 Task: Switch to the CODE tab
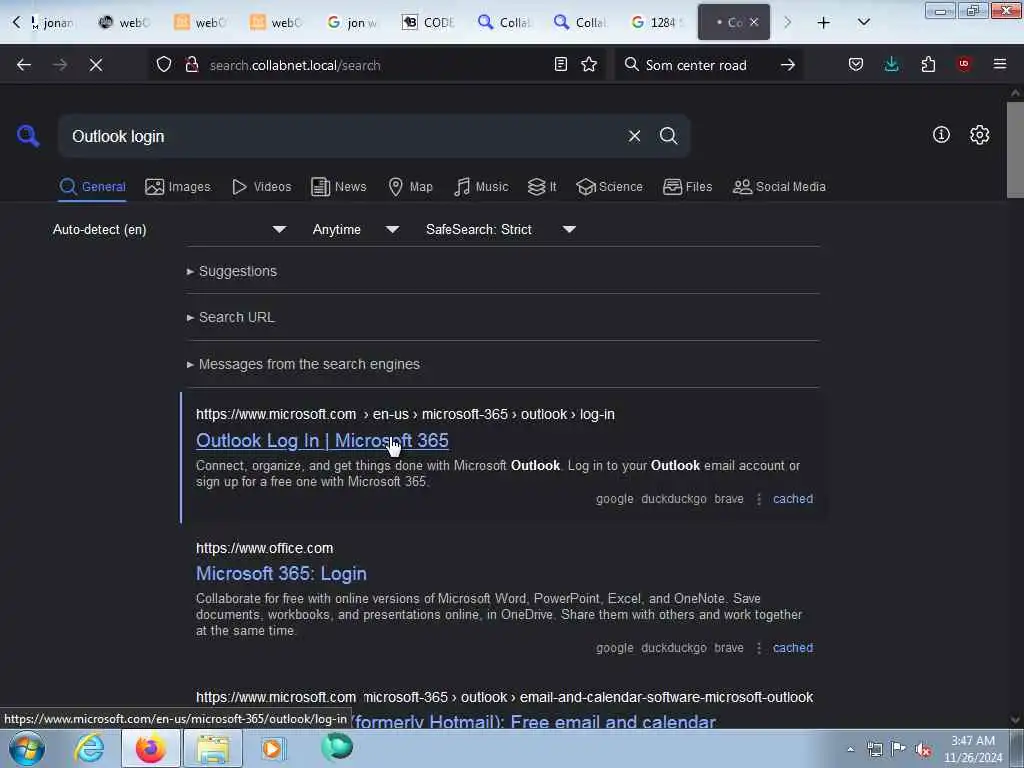click(428, 22)
